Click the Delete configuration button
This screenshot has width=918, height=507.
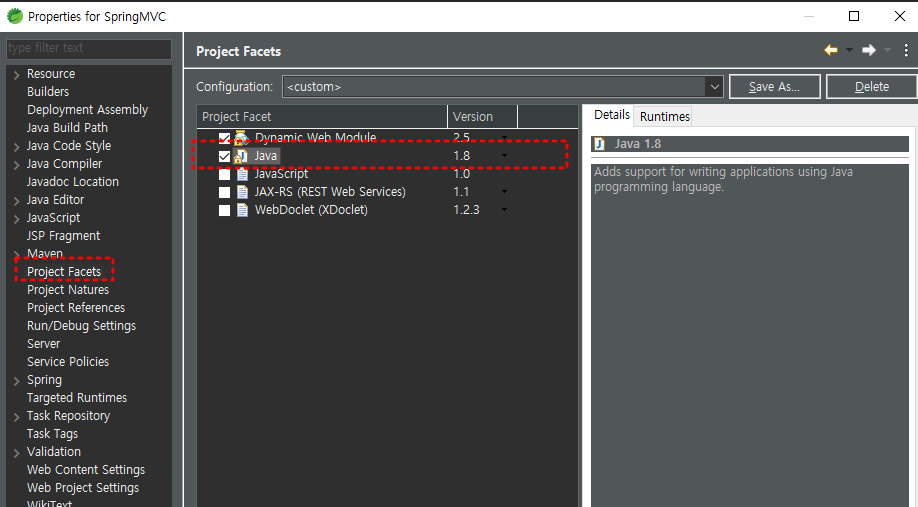tap(872, 87)
